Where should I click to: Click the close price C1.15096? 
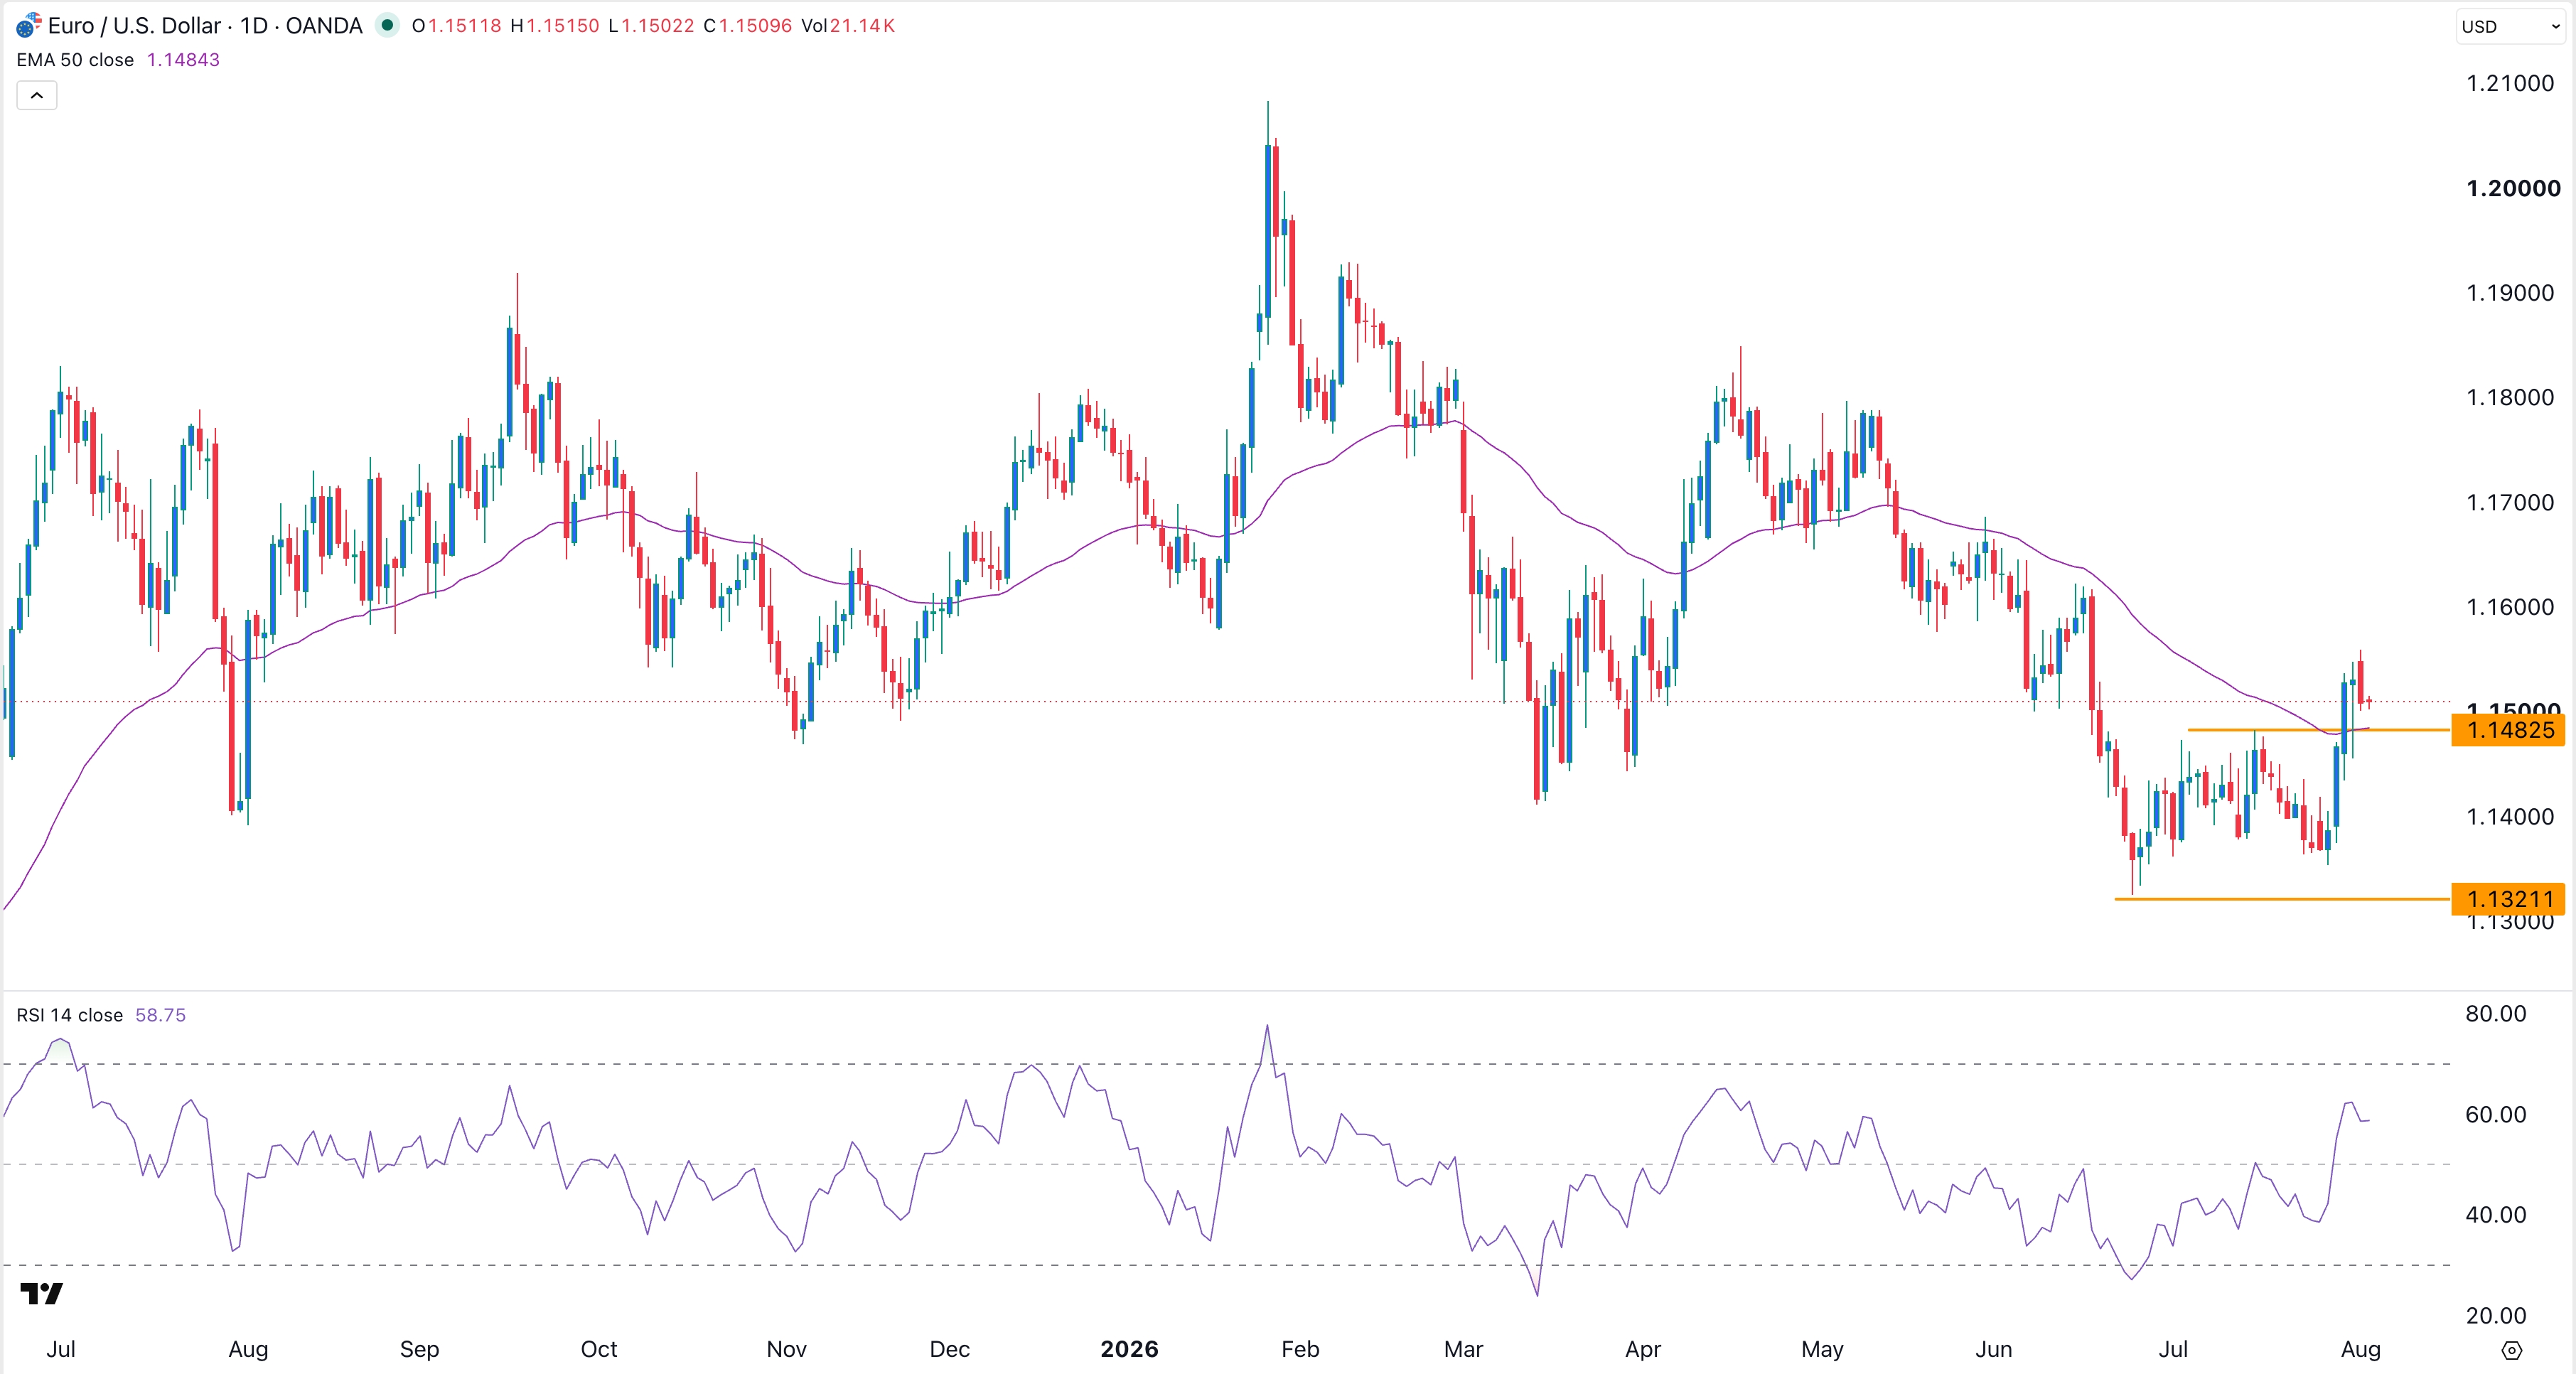point(748,26)
